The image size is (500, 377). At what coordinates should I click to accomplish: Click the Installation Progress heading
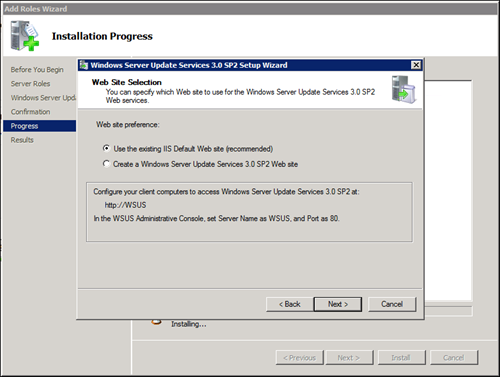pos(102,36)
